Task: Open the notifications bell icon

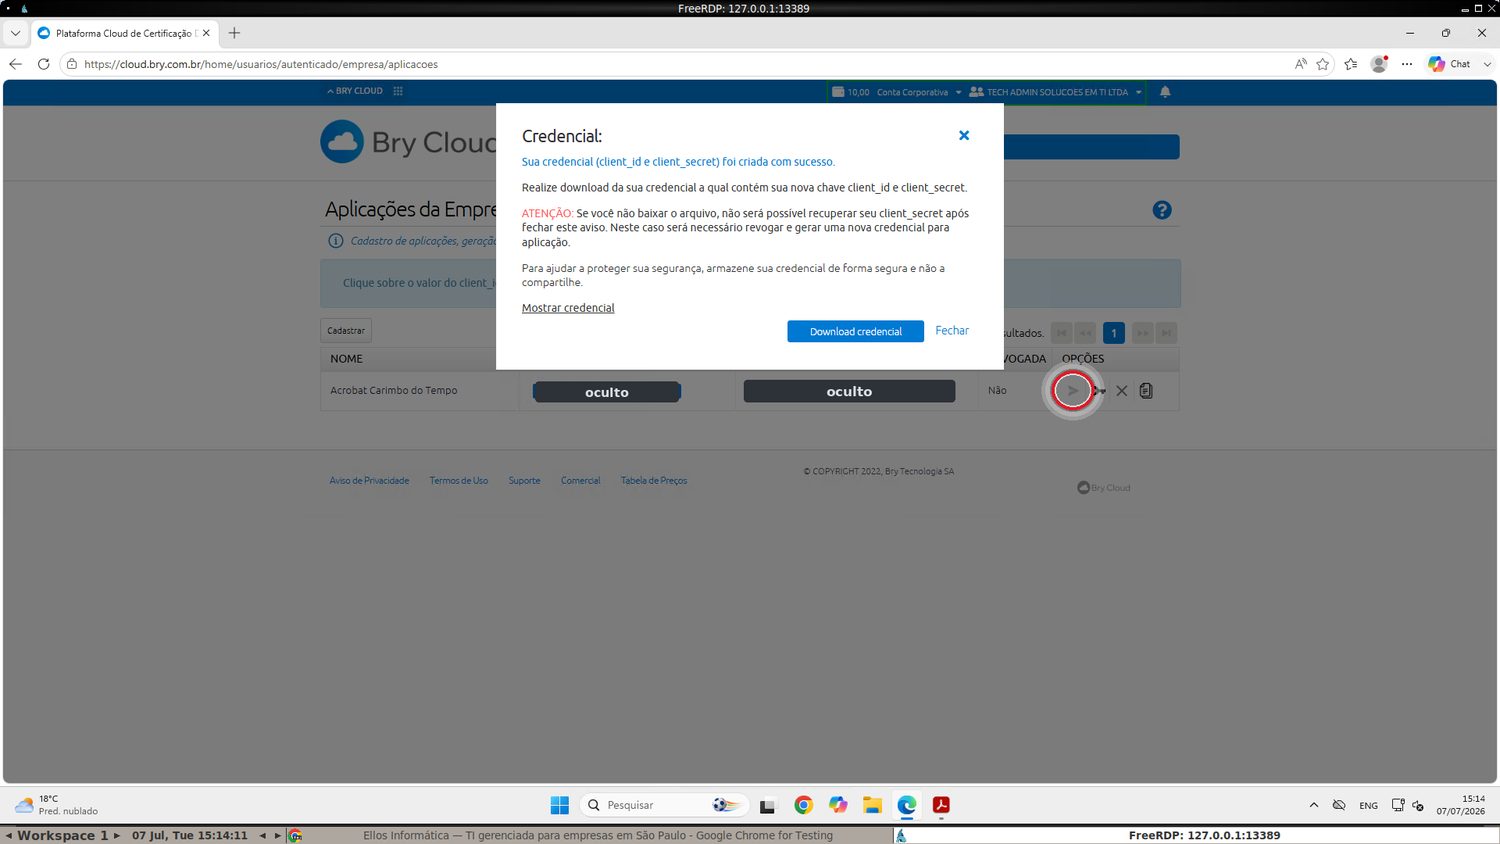Action: 1165,92
